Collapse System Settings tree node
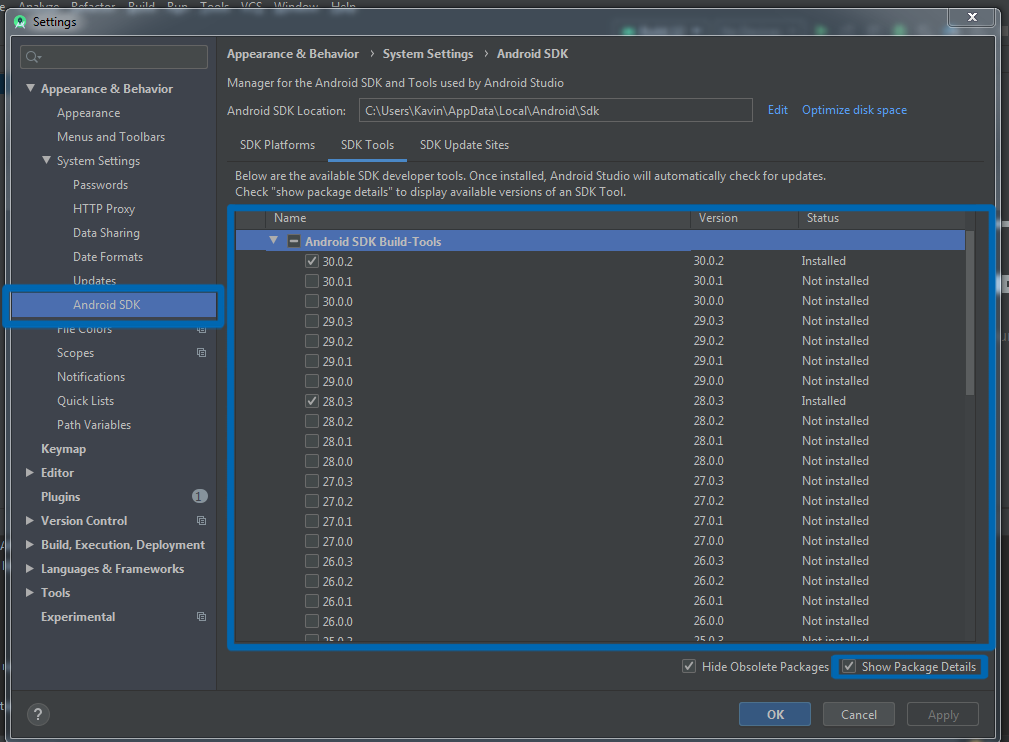The width and height of the screenshot is (1009, 742). 46,160
